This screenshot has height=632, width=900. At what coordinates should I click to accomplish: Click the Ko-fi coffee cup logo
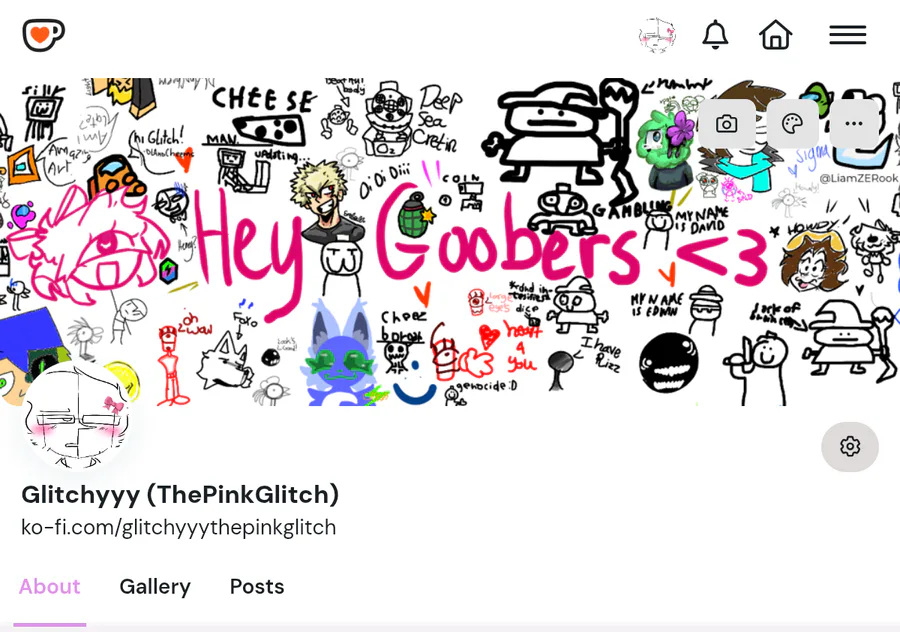(44, 35)
